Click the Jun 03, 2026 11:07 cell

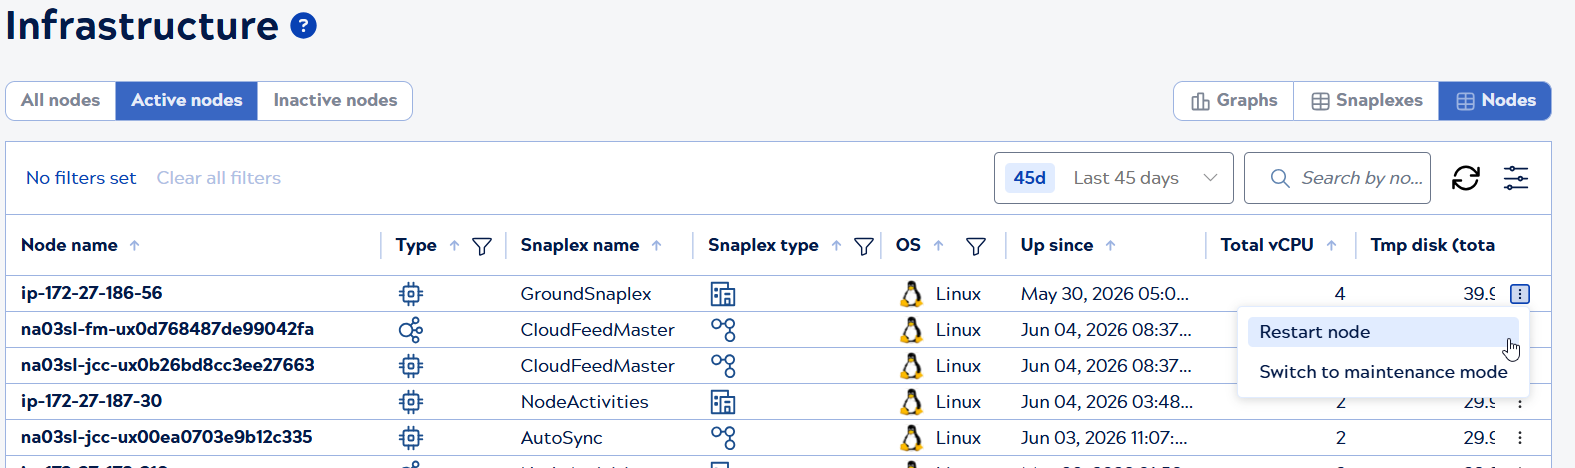(1105, 438)
